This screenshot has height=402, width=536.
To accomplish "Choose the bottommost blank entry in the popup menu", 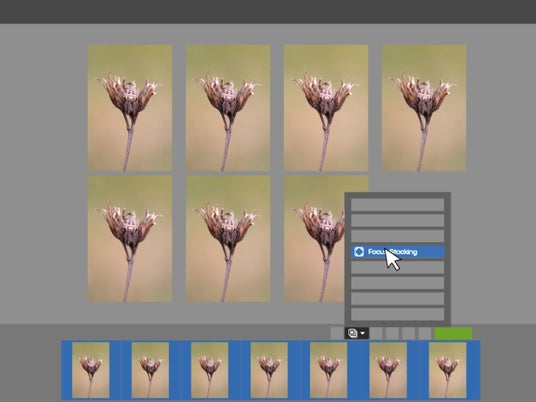I will (398, 314).
